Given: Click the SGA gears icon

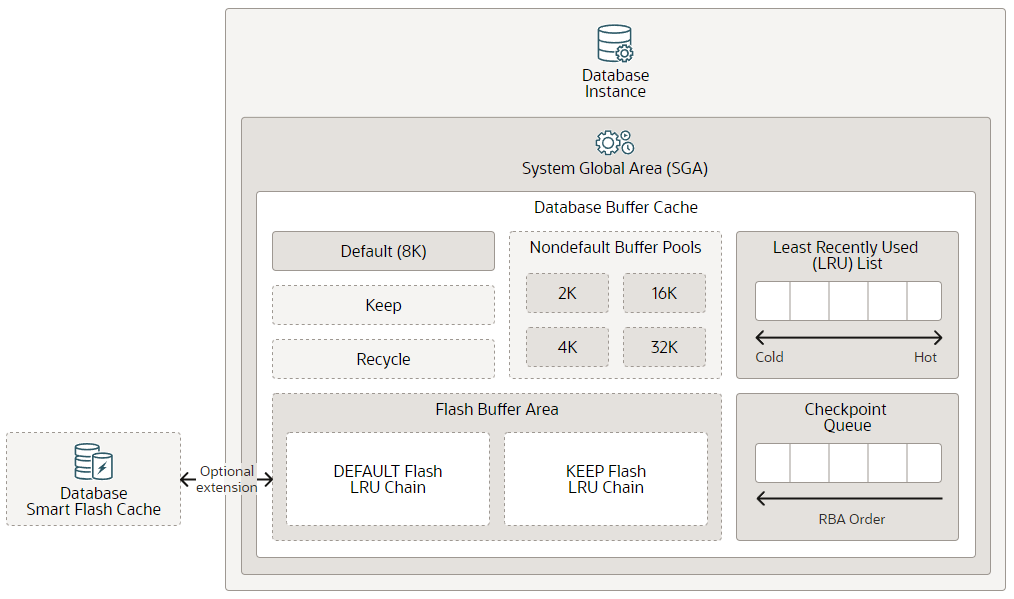Looking at the screenshot, I should click(615, 142).
